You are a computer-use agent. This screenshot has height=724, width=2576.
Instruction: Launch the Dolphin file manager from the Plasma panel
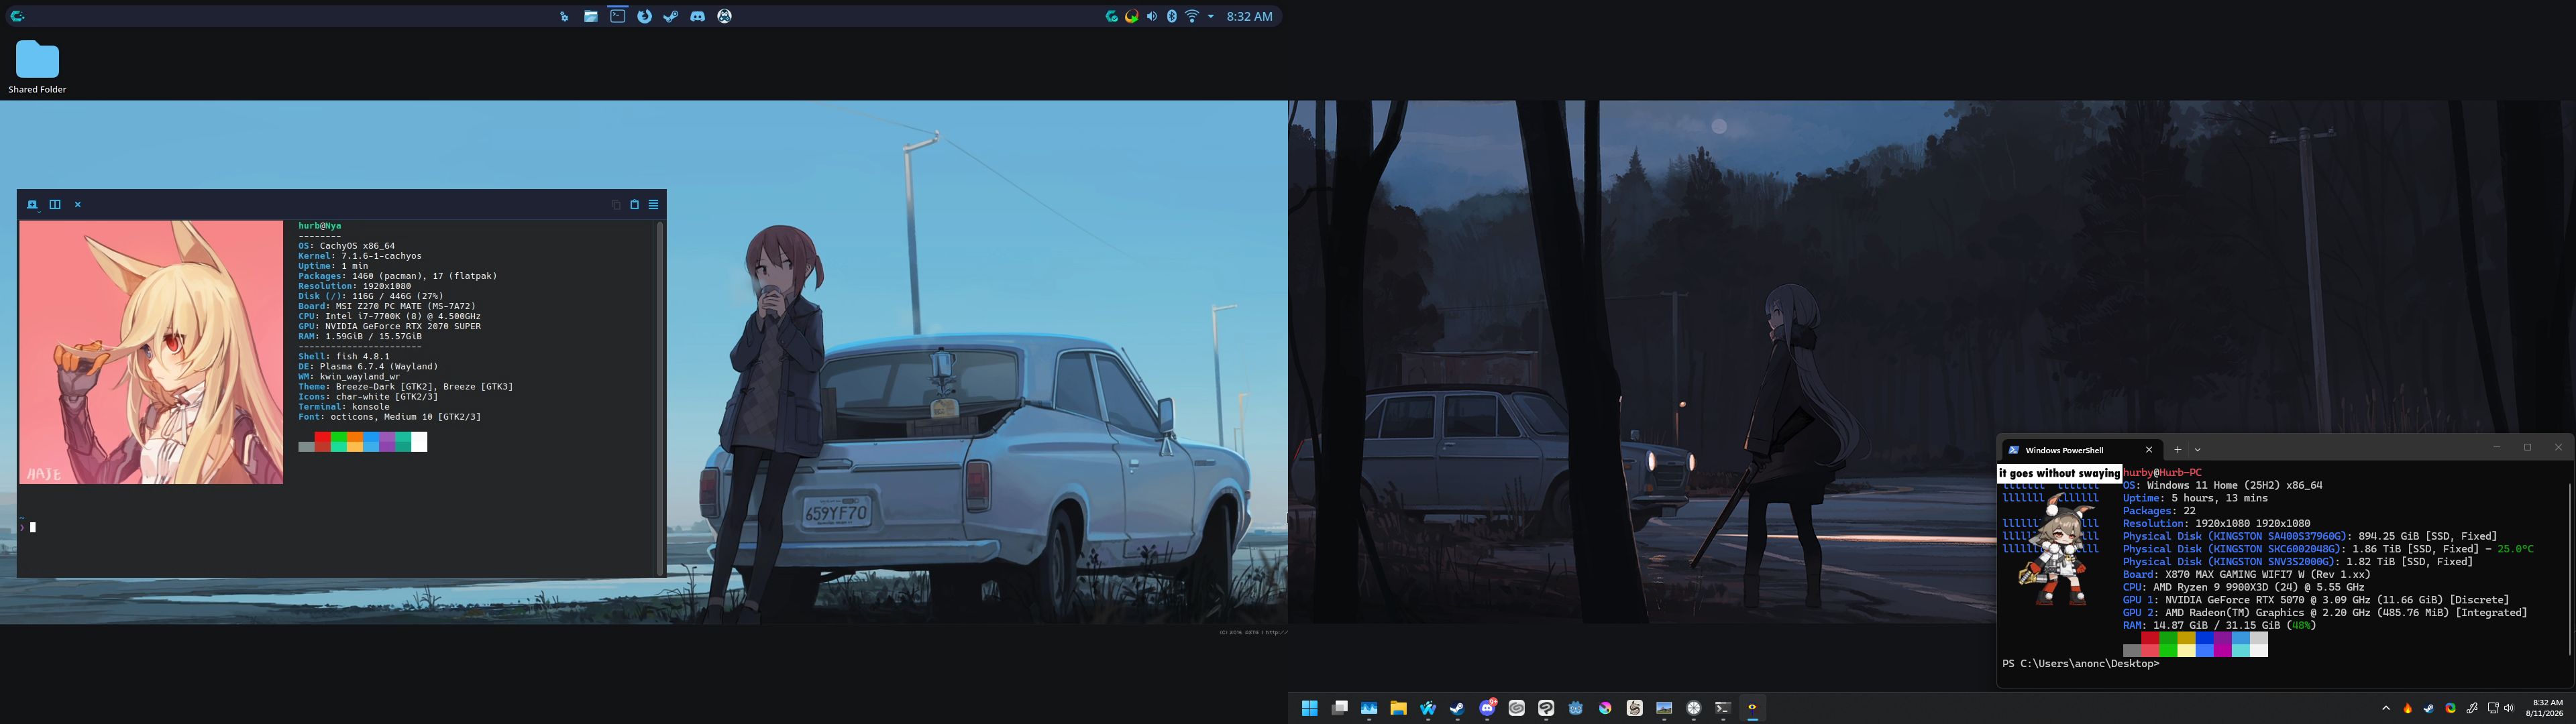[591, 16]
